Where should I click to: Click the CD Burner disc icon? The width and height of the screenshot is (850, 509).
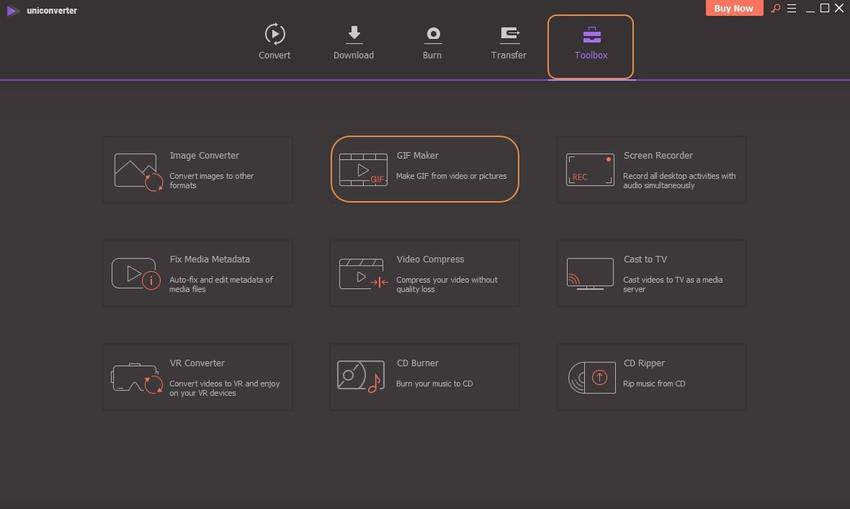362,377
